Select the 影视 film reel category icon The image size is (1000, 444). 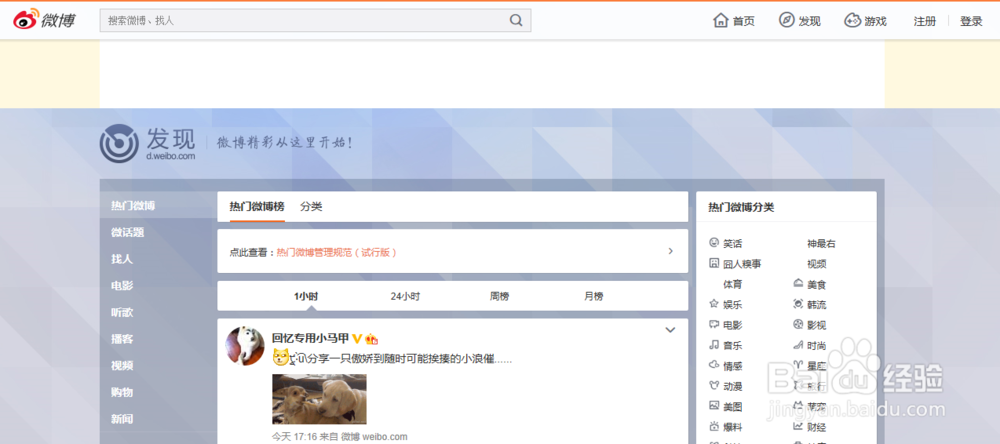[798, 325]
